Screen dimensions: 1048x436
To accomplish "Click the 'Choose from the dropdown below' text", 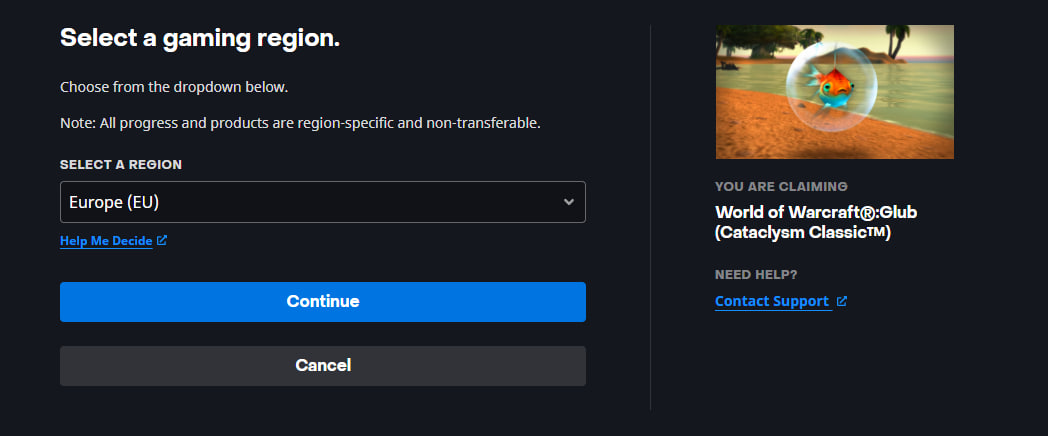I will [x=174, y=87].
